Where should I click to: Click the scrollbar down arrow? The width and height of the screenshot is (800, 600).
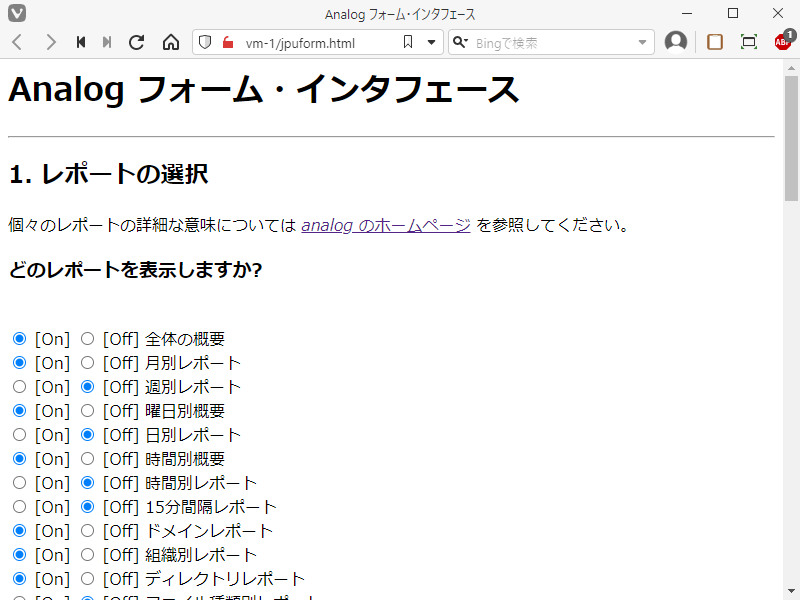791,591
